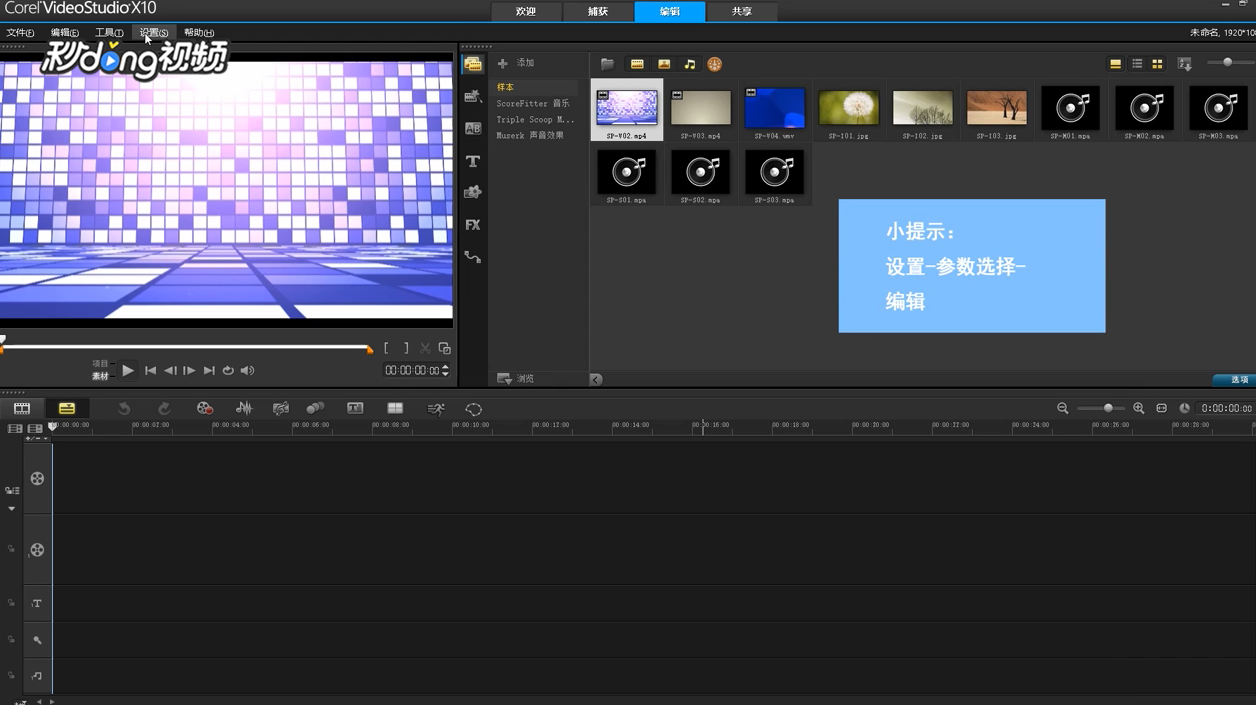The width and height of the screenshot is (1256, 705).
Task: Switch the library to thumbnail view
Action: tap(1157, 64)
